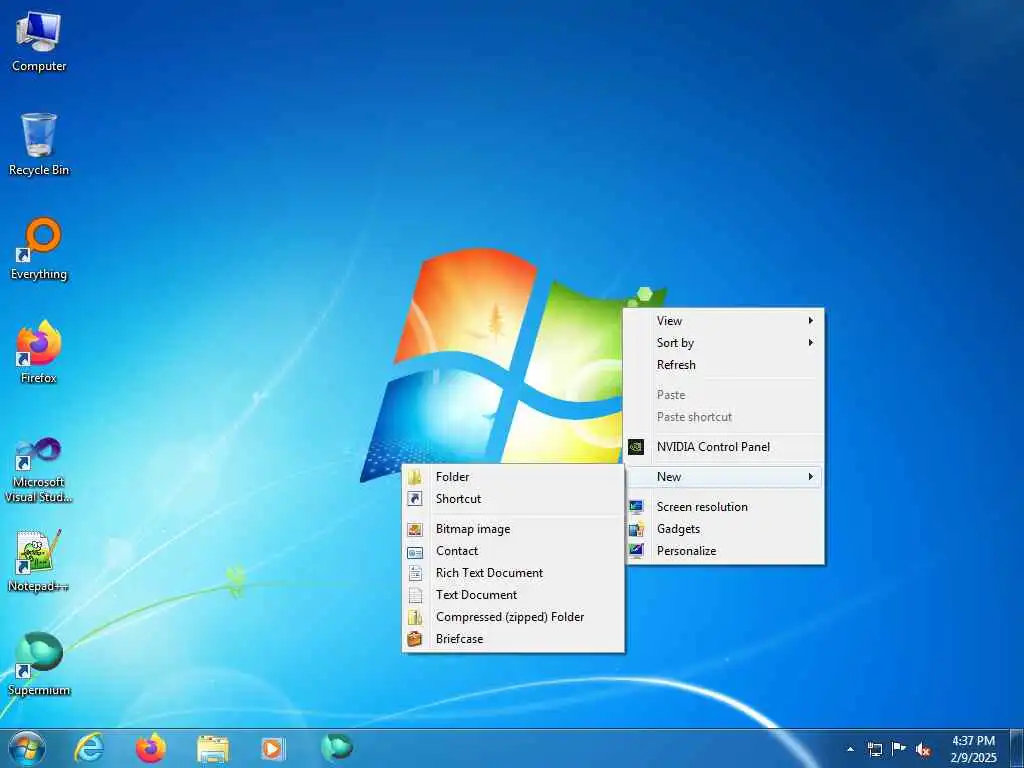1024x768 pixels.
Task: Create a new Bitmap image
Action: [x=513, y=529]
